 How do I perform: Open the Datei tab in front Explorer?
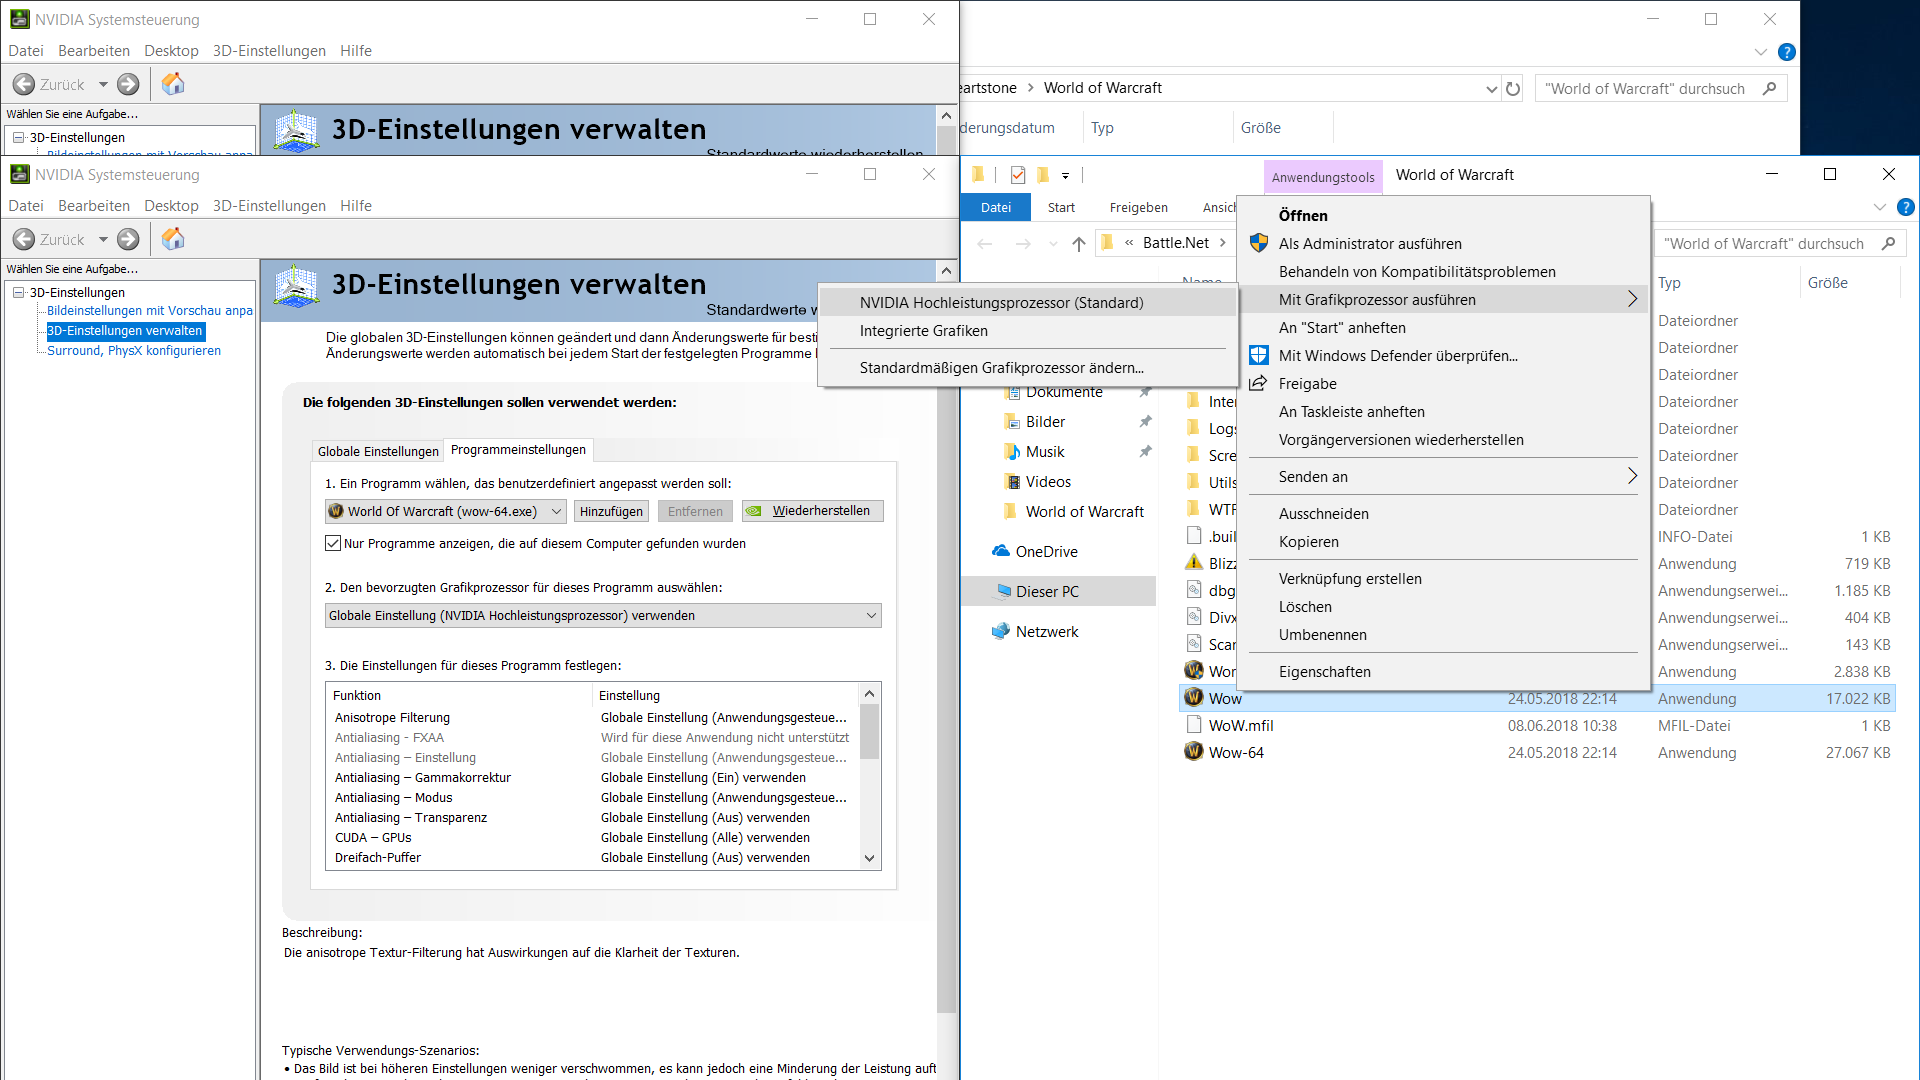point(996,207)
